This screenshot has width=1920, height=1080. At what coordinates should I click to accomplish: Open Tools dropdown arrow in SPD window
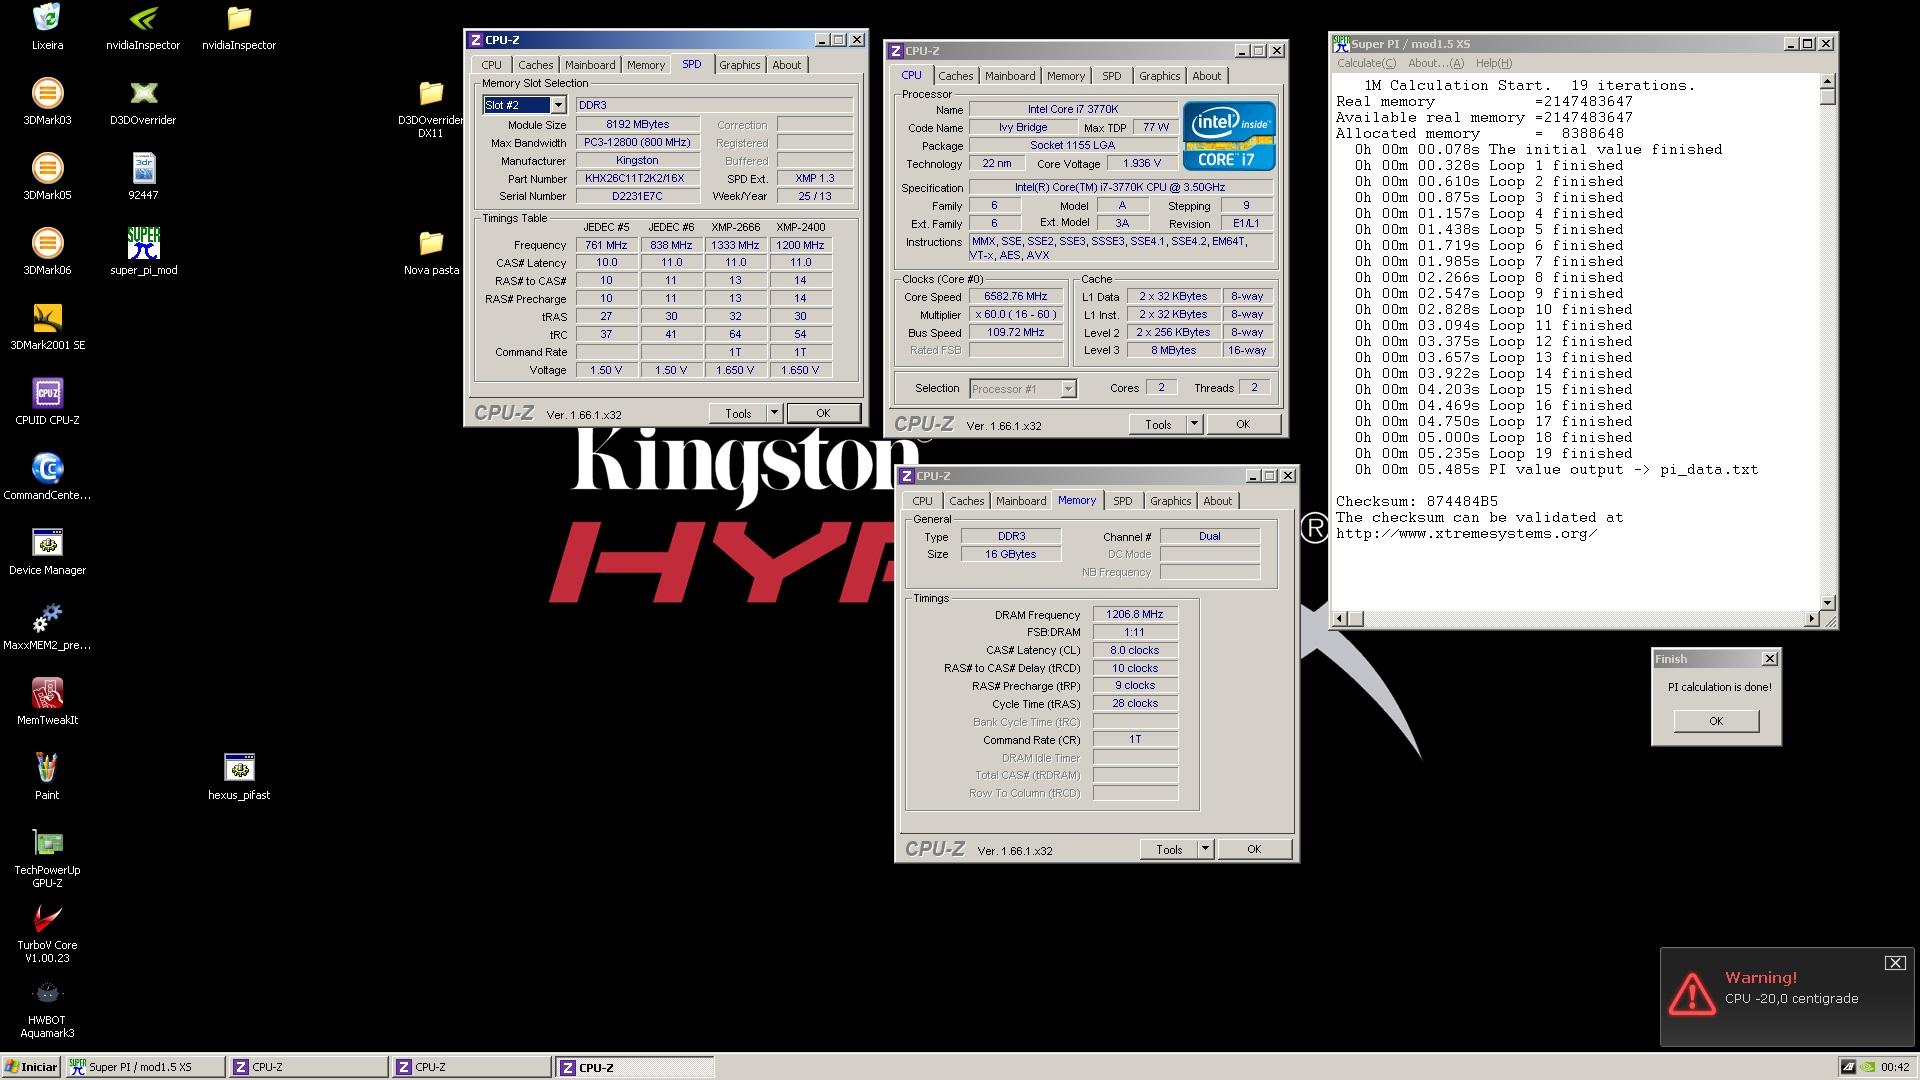773,413
